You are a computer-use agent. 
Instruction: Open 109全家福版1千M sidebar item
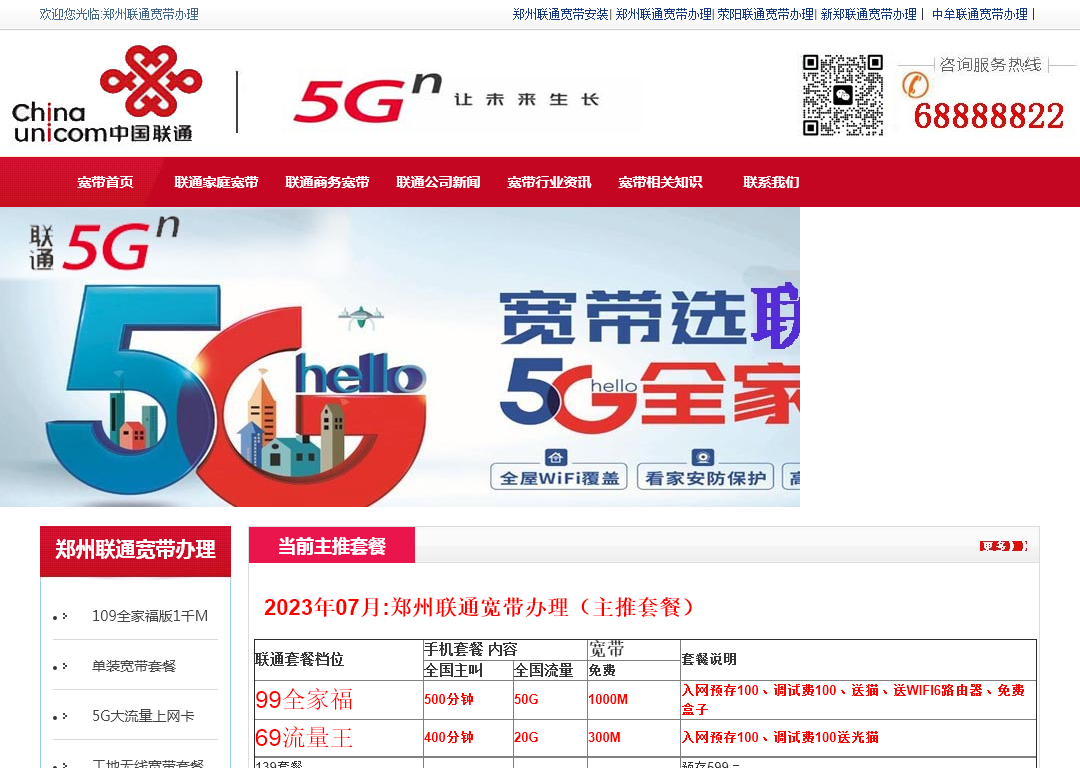149,616
